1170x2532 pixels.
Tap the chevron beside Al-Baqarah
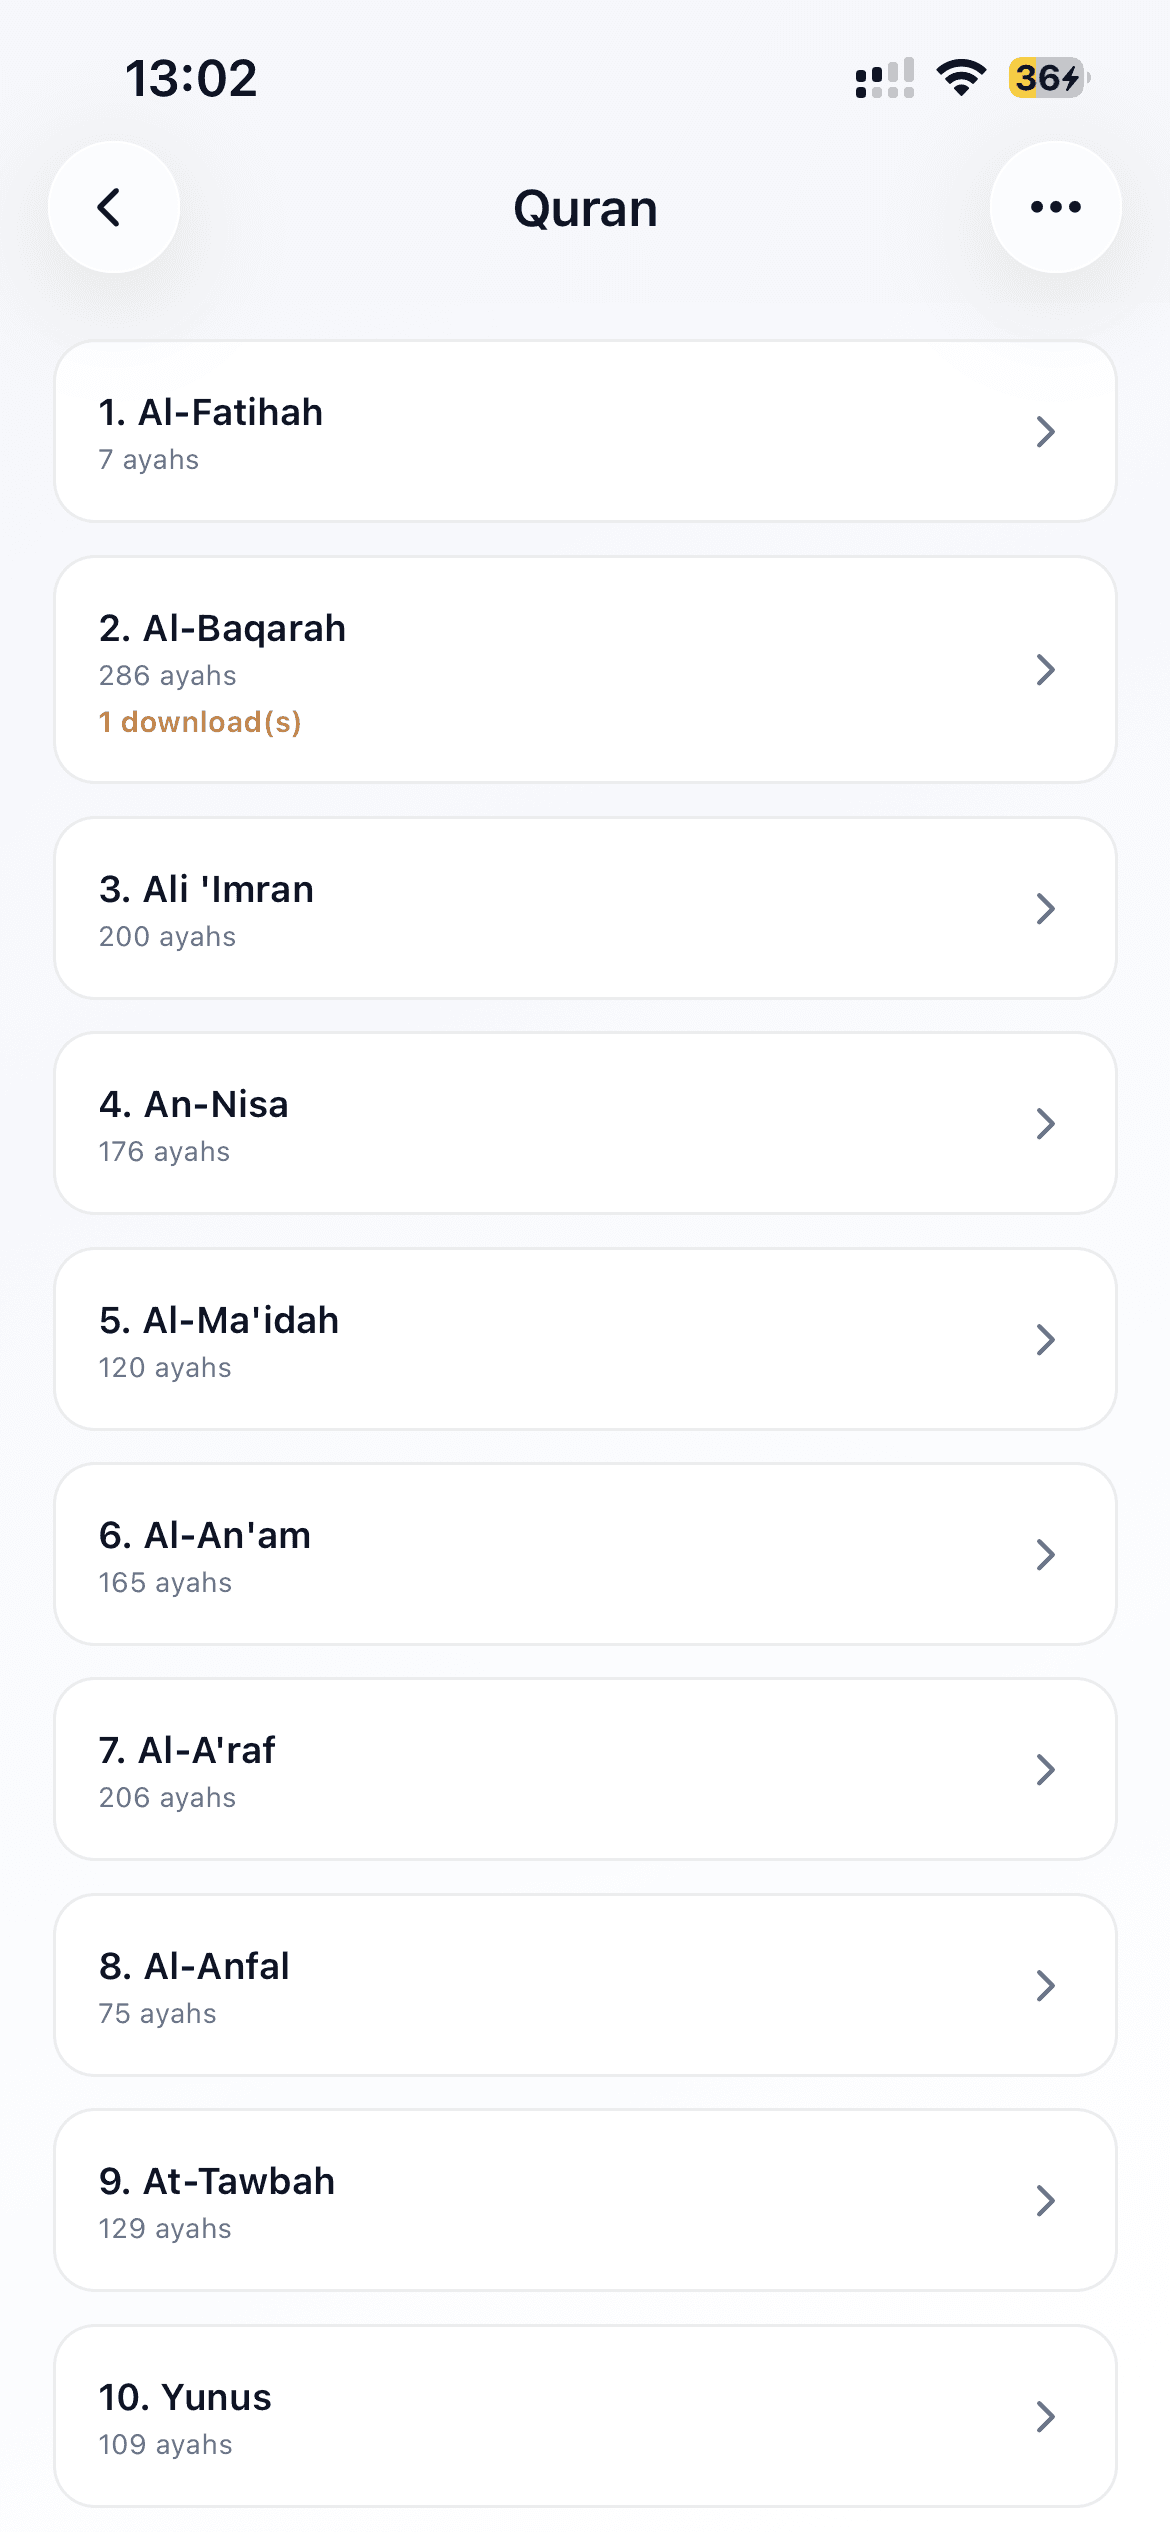pos(1045,670)
